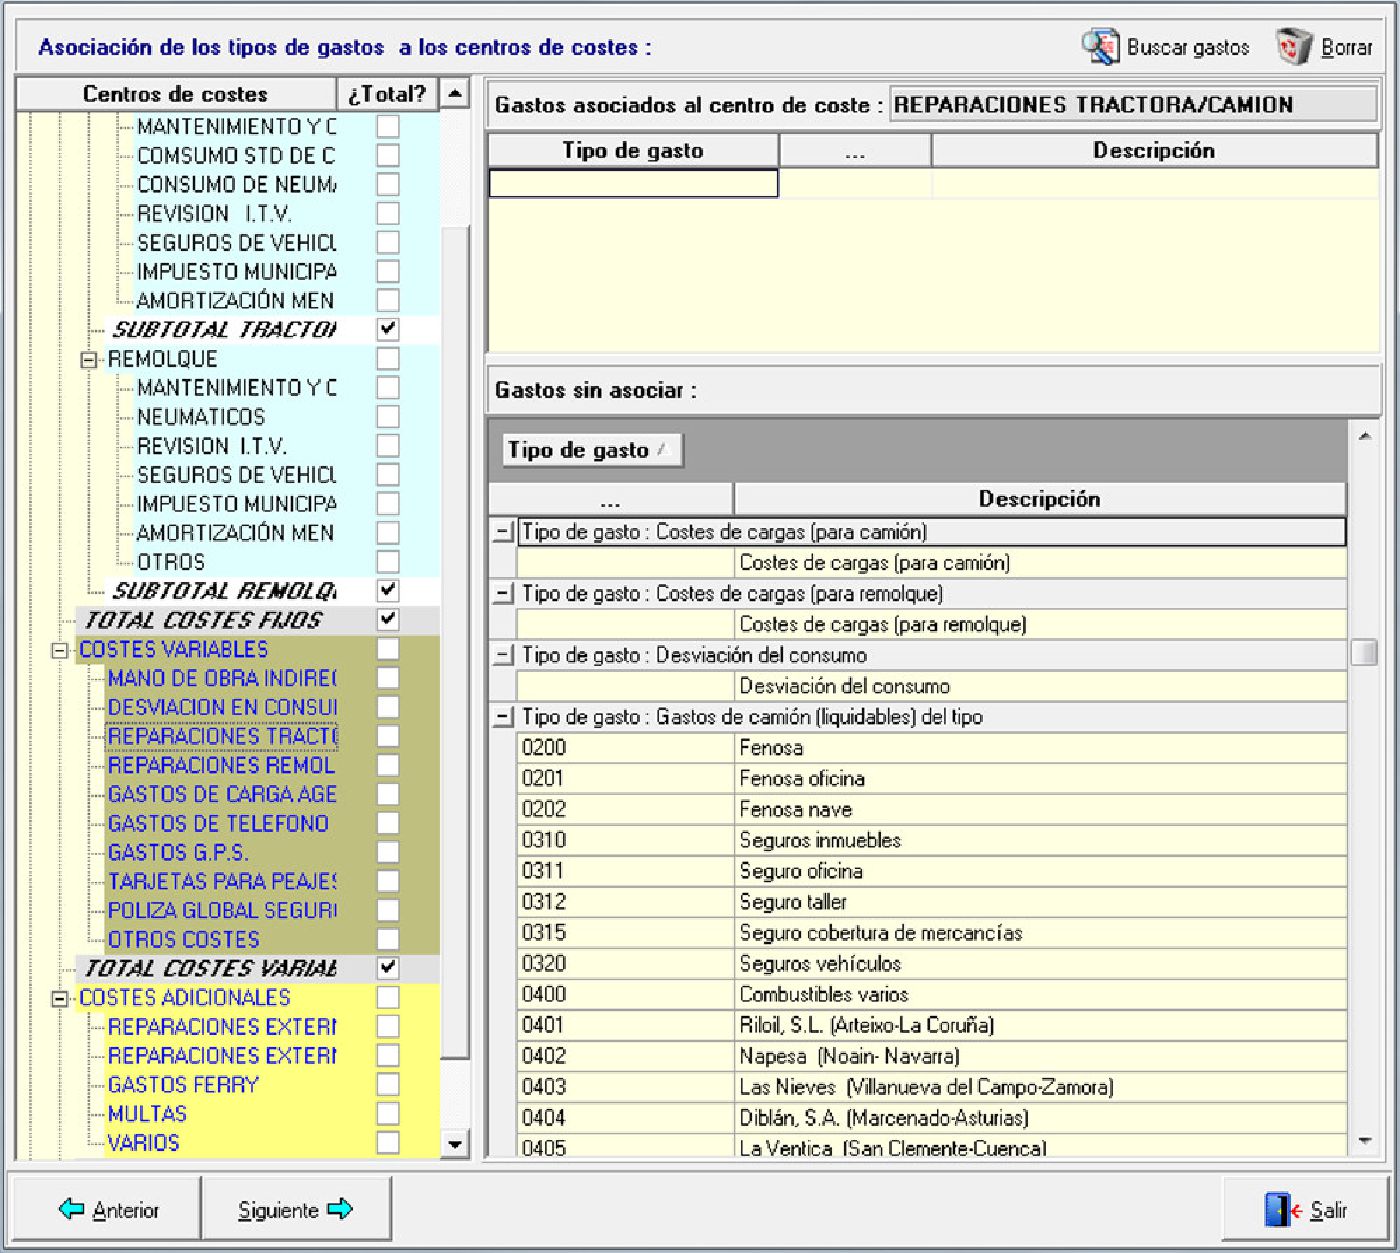Click the Siguiente right arrow icon
Screen dimensions: 1400x1253
pyautogui.click(x=340, y=1209)
